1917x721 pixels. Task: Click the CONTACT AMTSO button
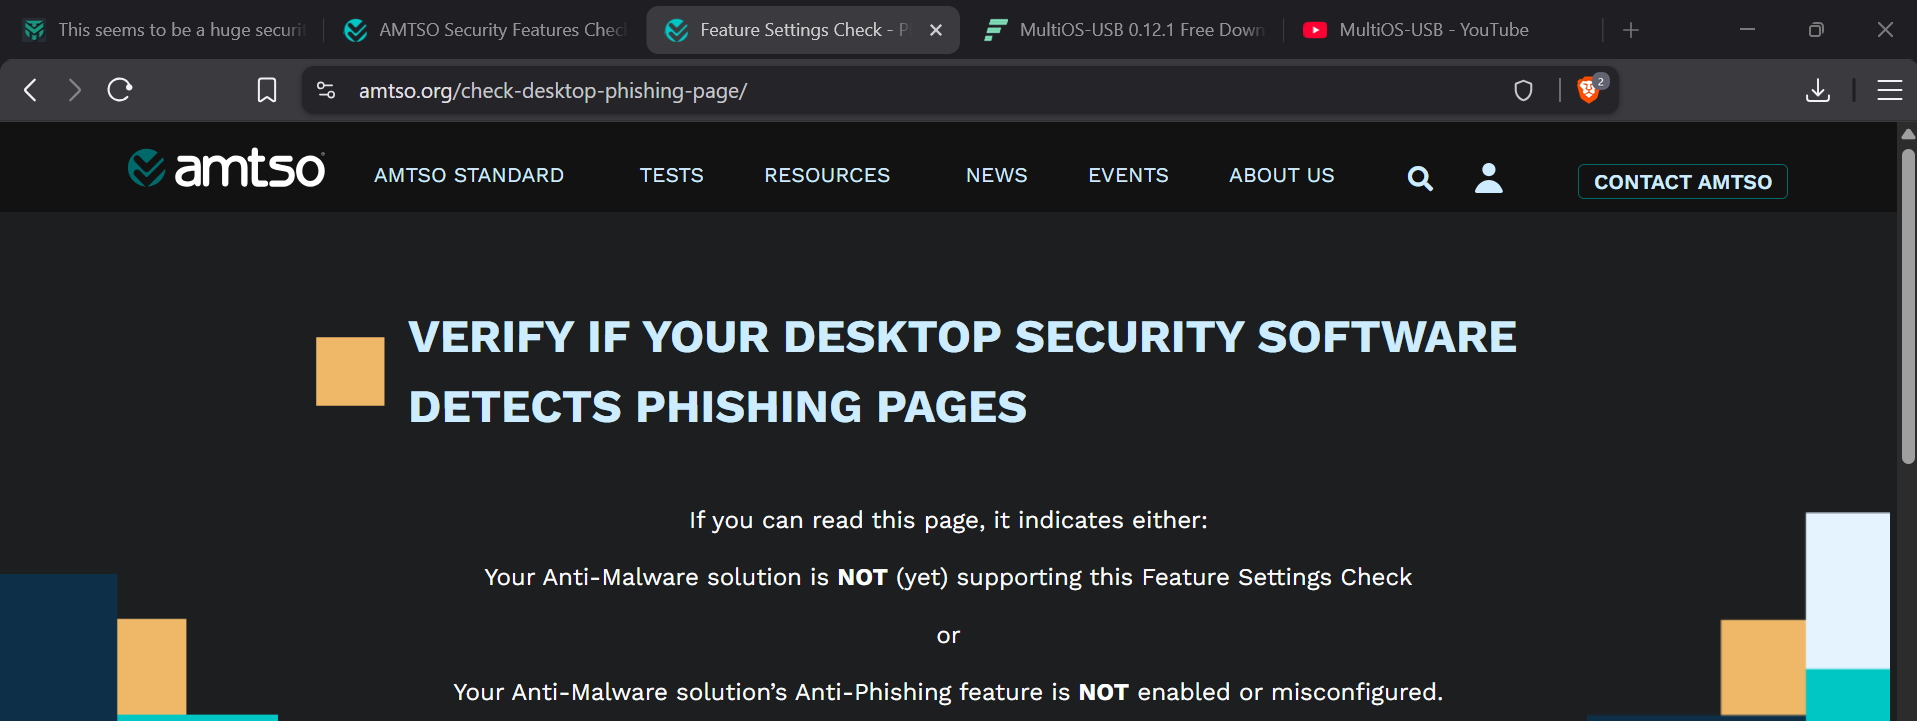point(1683,182)
